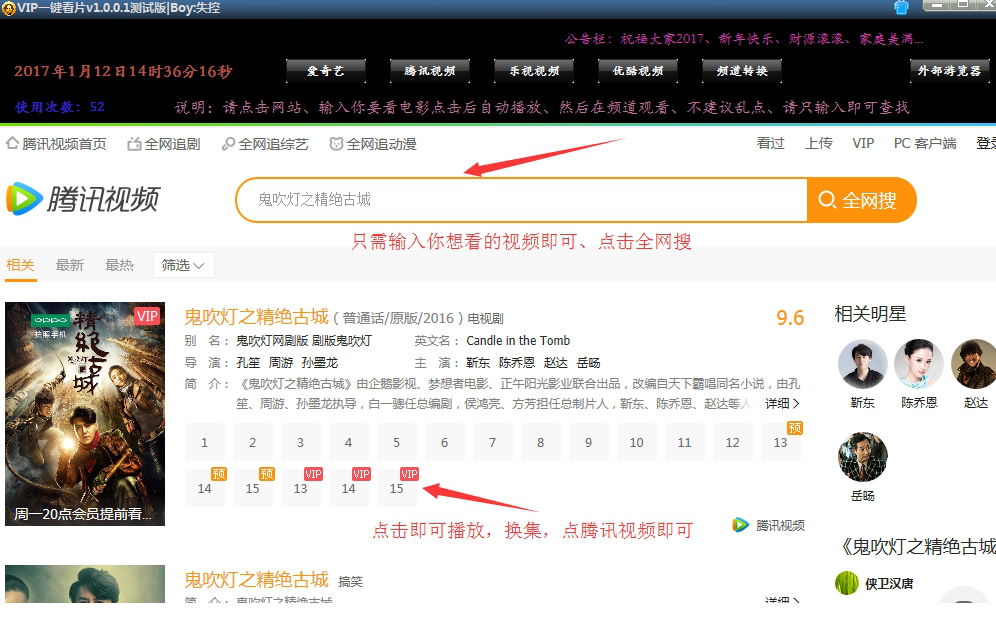Image resolution: width=996 pixels, height=627 pixels.
Task: Open the 侠卫汉唐 channel avatar
Action: 847,583
